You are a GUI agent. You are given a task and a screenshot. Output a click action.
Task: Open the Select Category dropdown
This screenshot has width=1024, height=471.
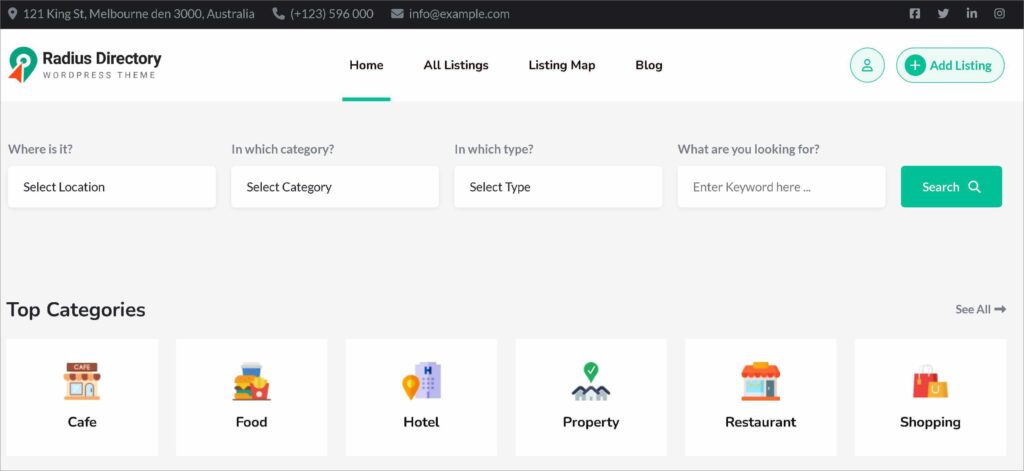pyautogui.click(x=335, y=187)
